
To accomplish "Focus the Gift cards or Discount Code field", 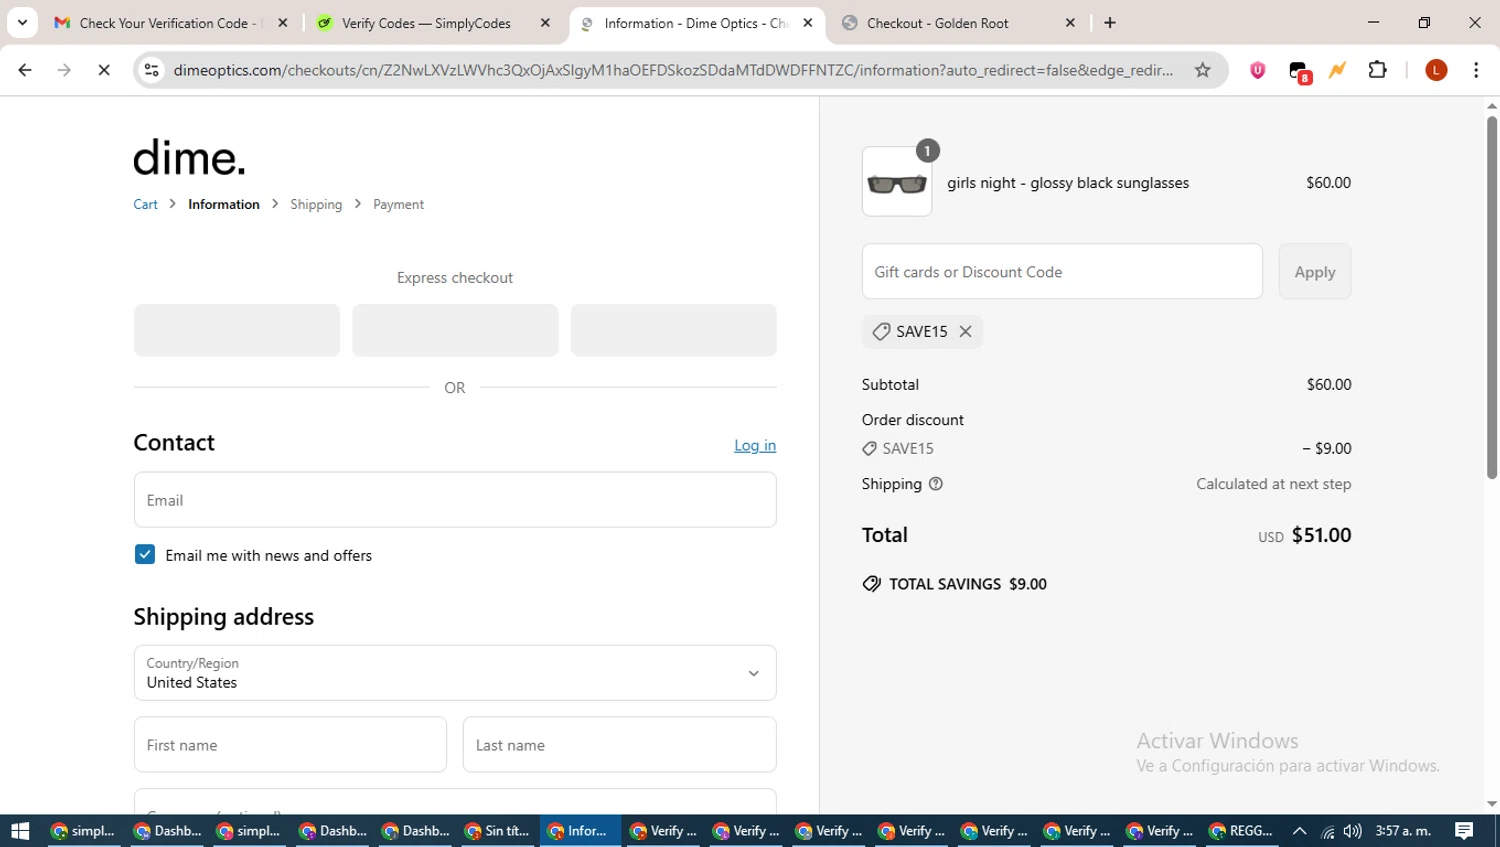I will 1062,271.
